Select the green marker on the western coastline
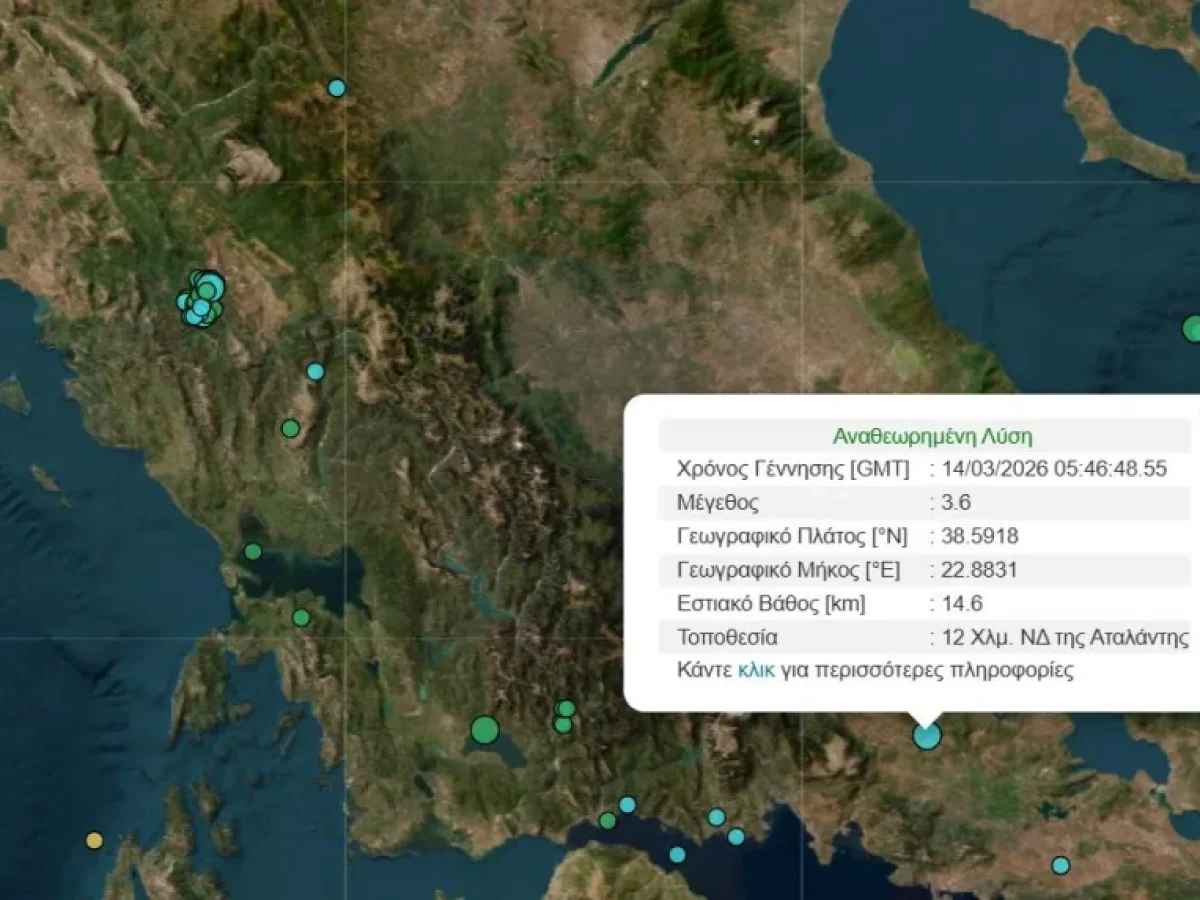The width and height of the screenshot is (1200, 900). (x=252, y=549)
